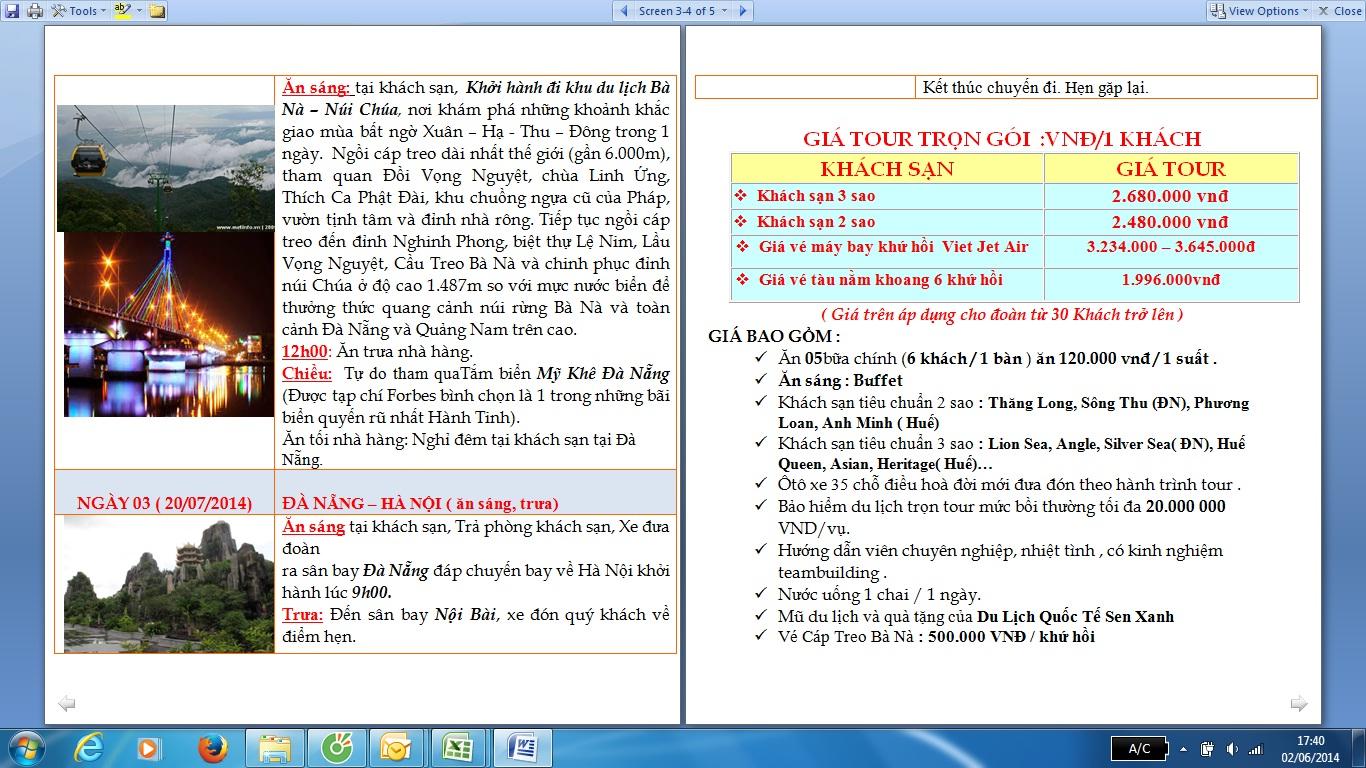Viewport: 1366px width, 768px height.
Task: Go to next screen arrow
Action: 742,11
